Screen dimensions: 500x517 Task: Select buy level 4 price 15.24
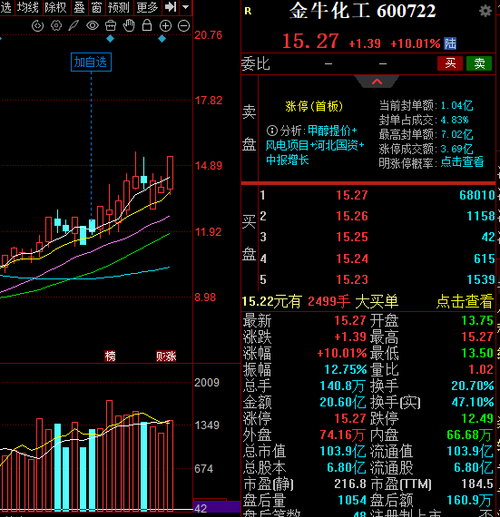tap(352, 259)
